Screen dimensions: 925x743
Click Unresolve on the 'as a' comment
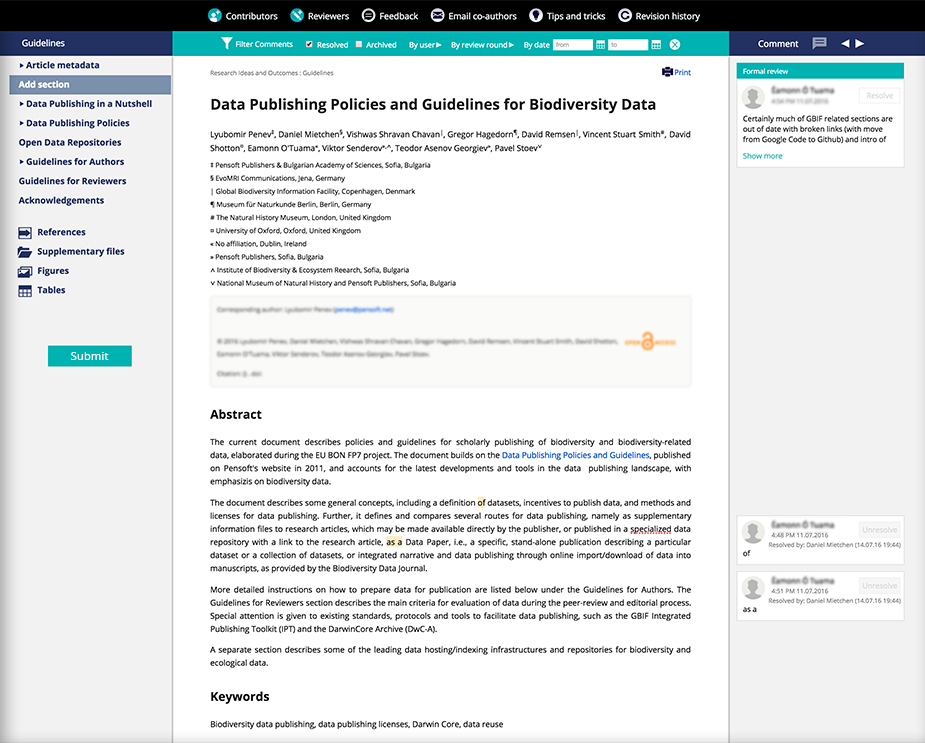click(x=880, y=585)
